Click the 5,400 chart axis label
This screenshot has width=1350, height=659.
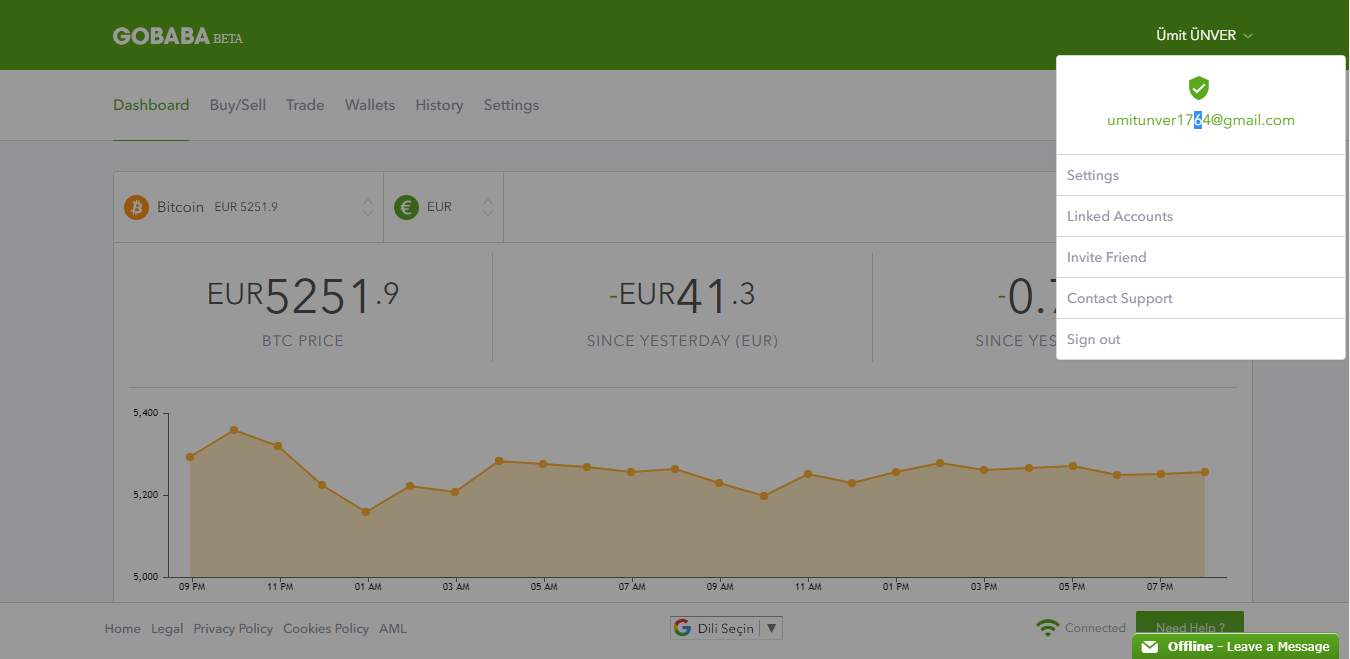(x=146, y=412)
